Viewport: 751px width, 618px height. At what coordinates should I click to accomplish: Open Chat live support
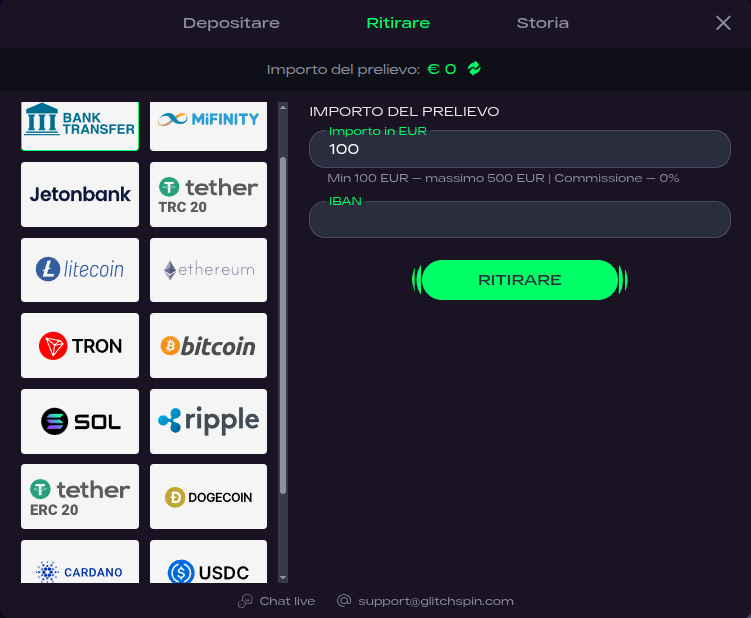pos(276,601)
